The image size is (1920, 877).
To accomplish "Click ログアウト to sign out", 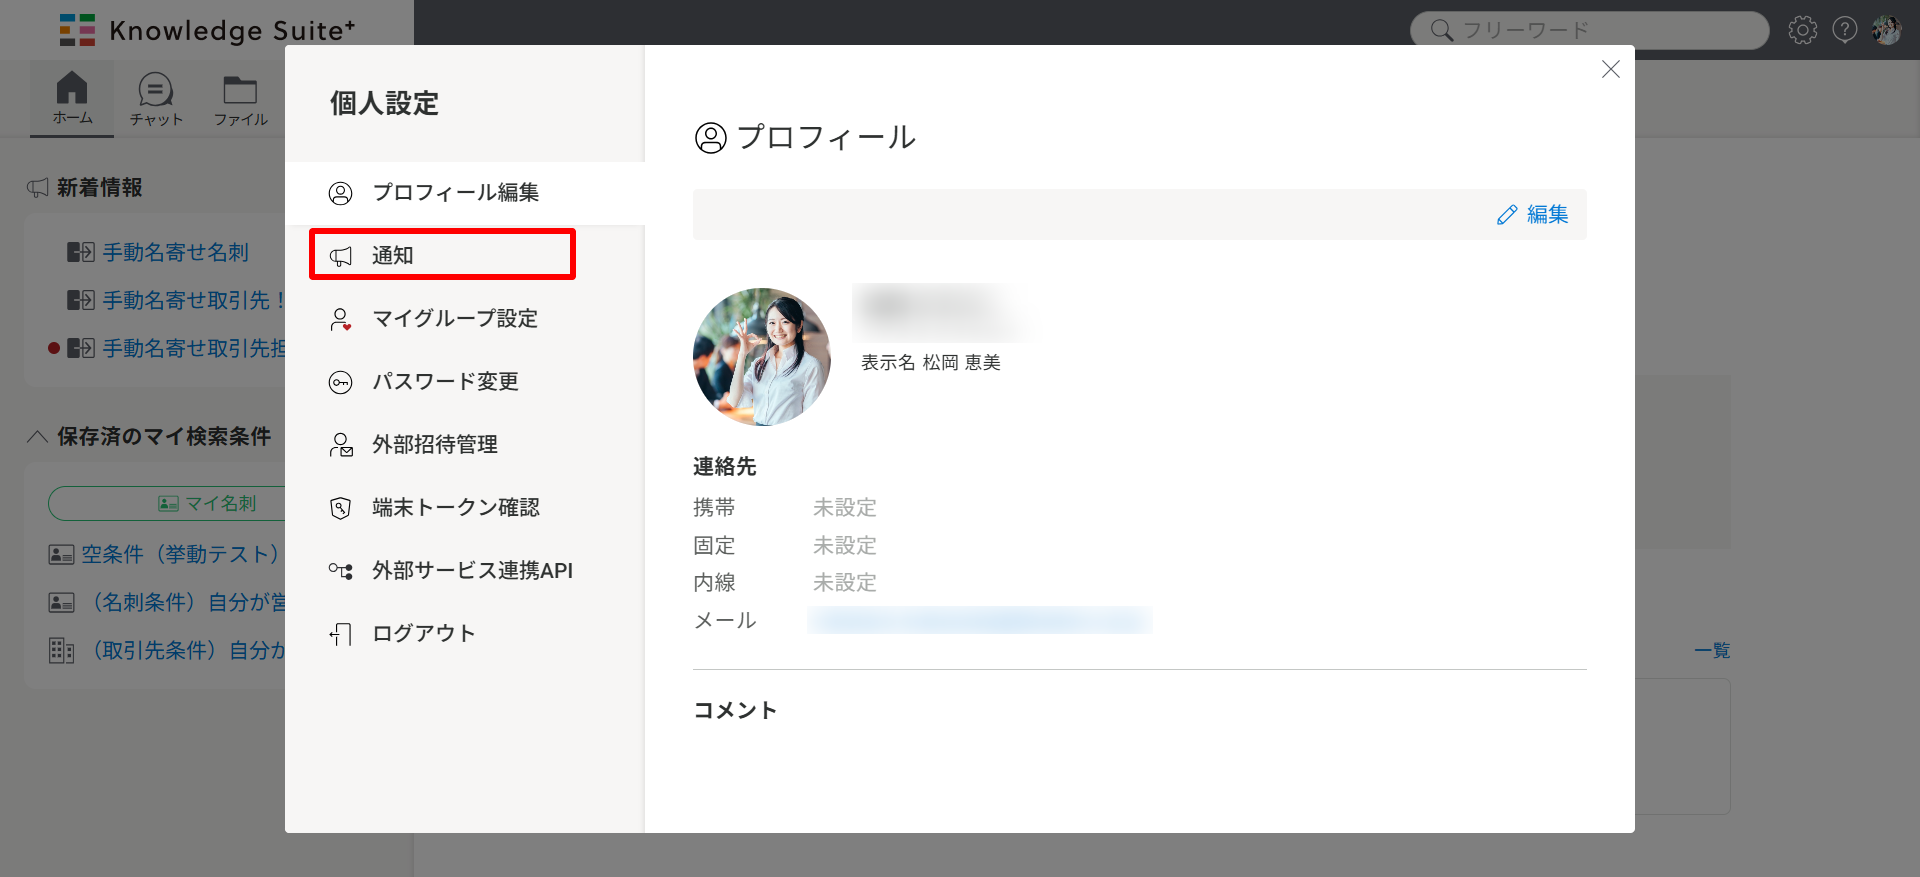I will pyautogui.click(x=423, y=633).
